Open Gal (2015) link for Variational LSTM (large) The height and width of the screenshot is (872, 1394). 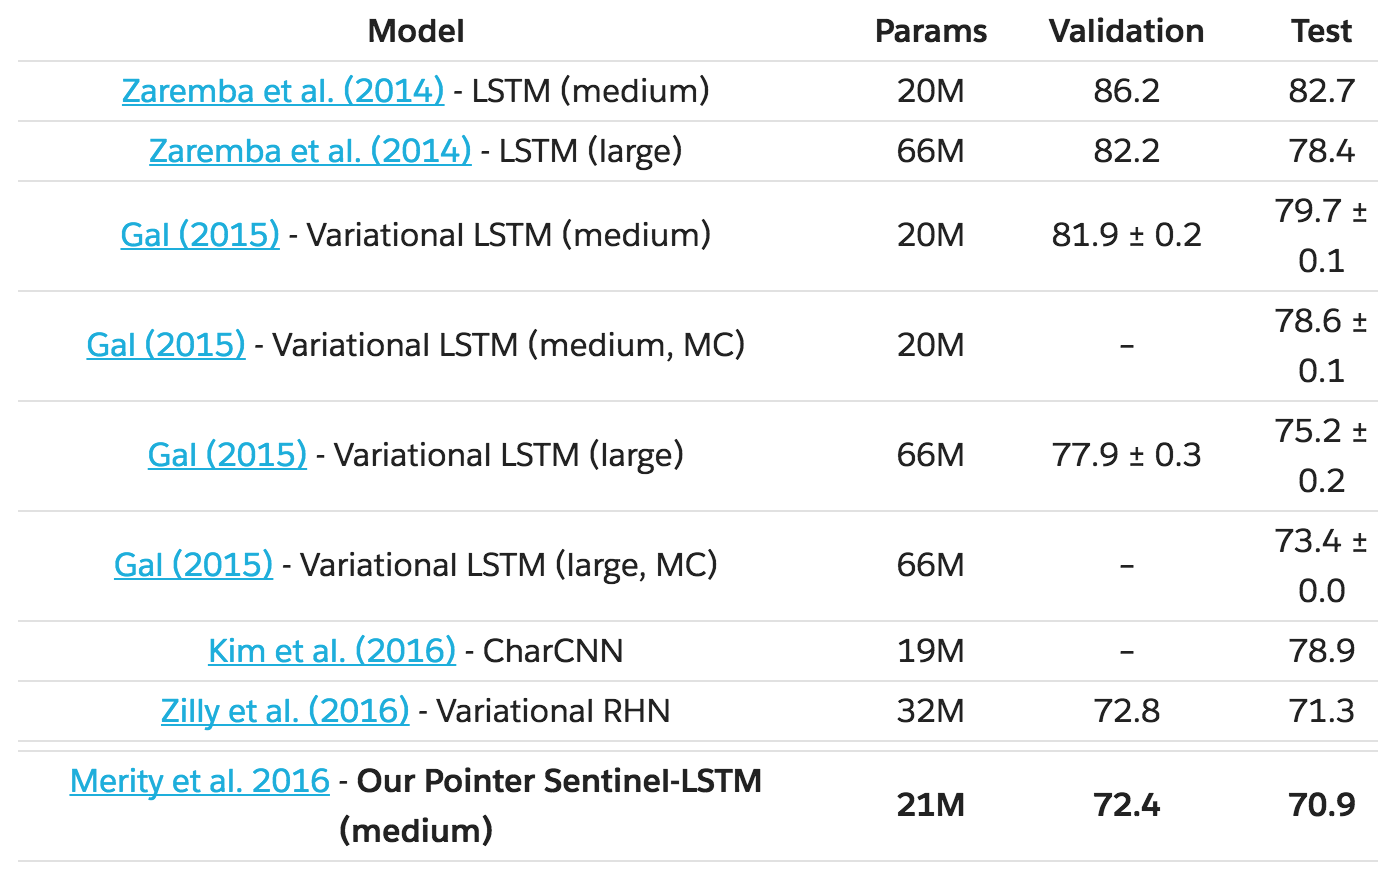coord(227,455)
